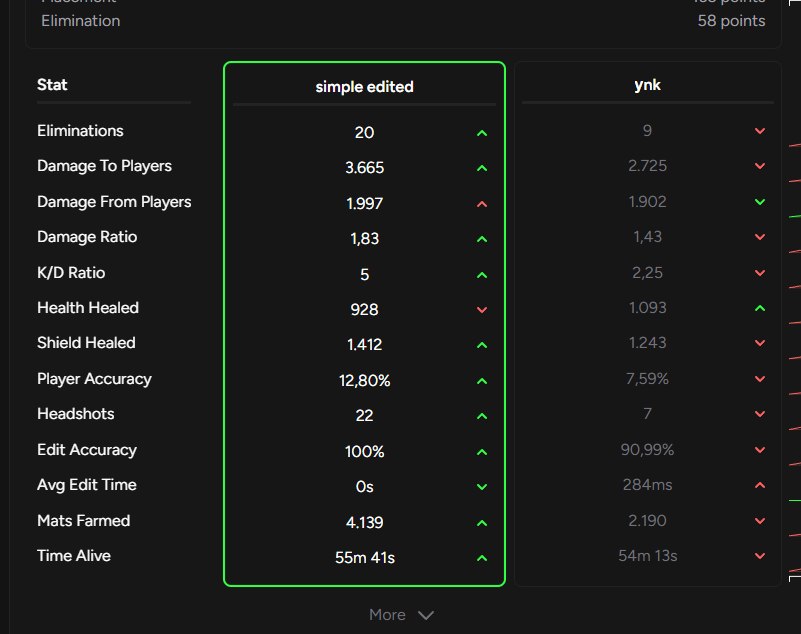
Task: Click the 'Player Accuracy' stat label
Action: click(94, 379)
